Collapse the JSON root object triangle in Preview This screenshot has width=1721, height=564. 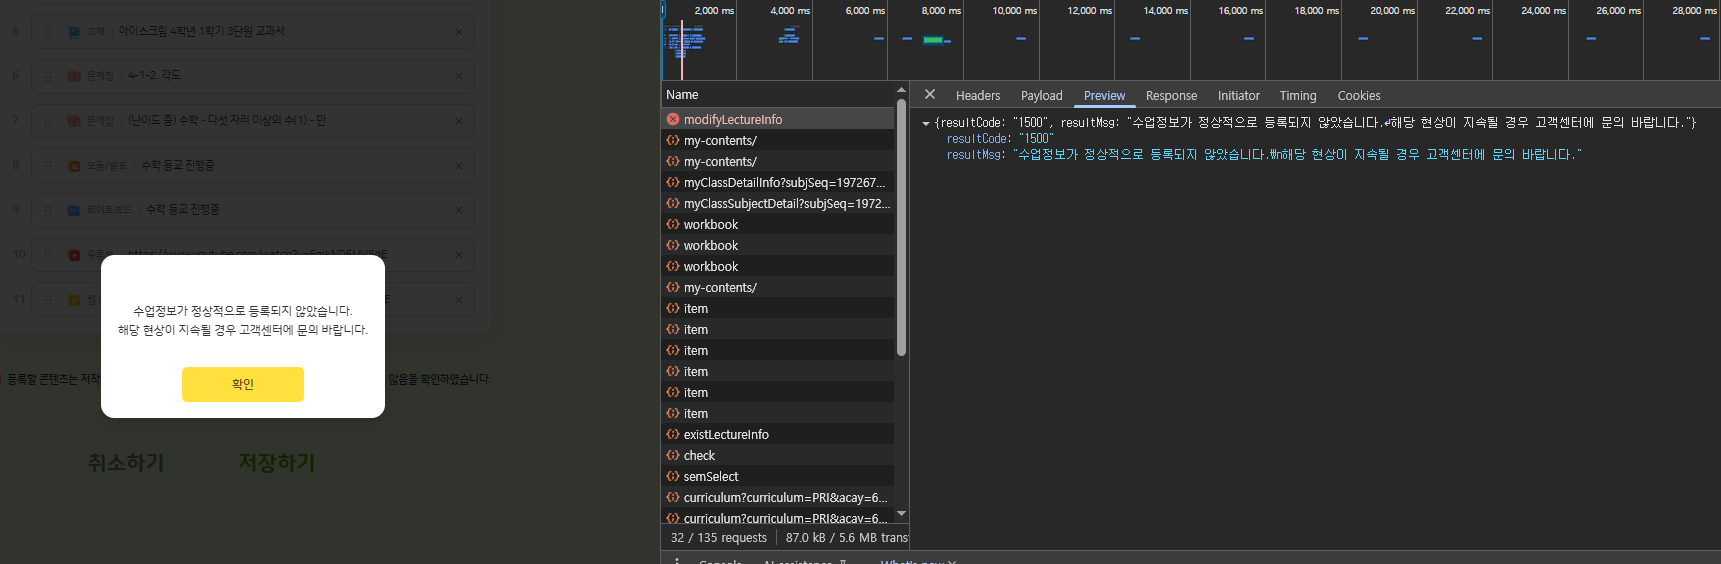coord(926,123)
